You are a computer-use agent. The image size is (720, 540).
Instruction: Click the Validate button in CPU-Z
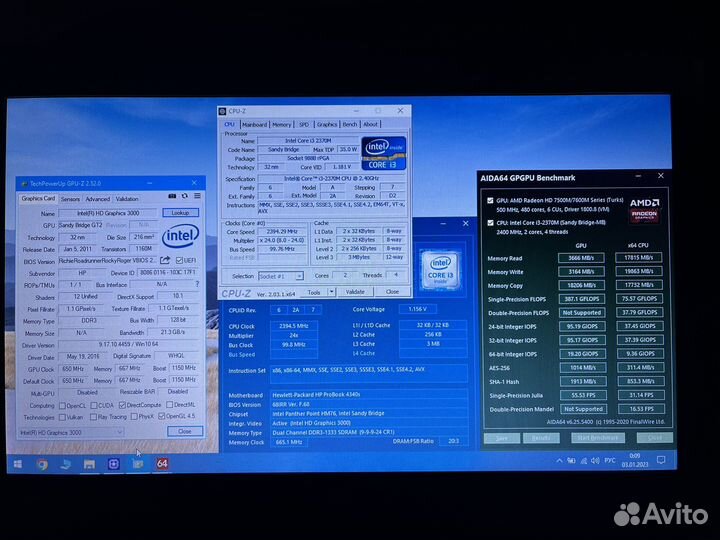click(355, 292)
